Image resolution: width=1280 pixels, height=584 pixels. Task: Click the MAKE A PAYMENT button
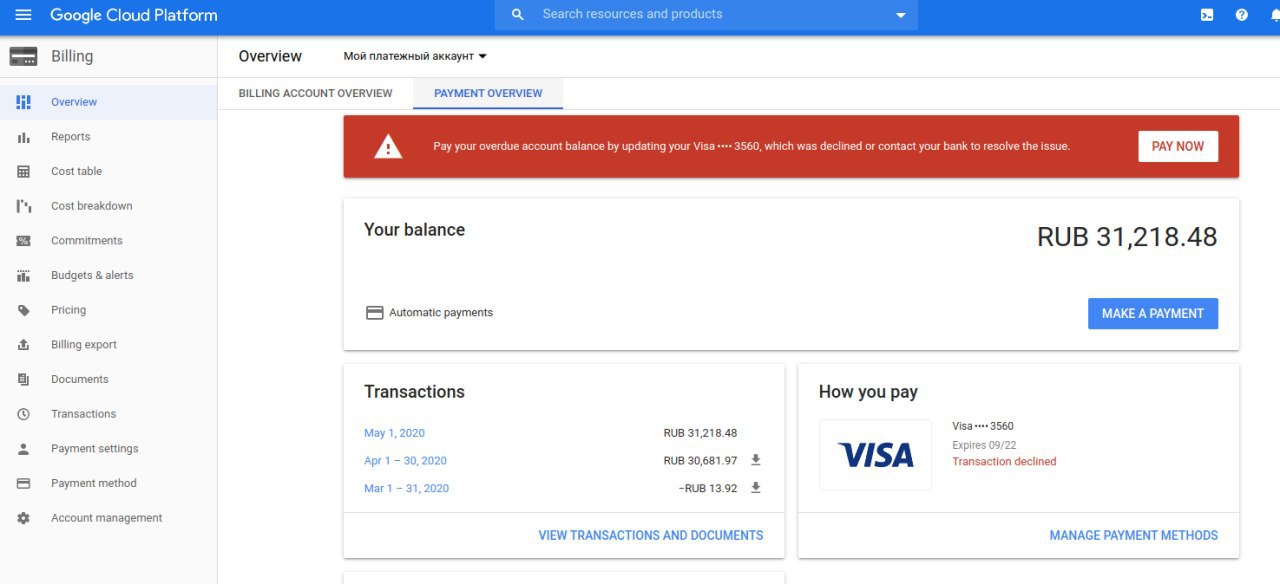pos(1153,313)
